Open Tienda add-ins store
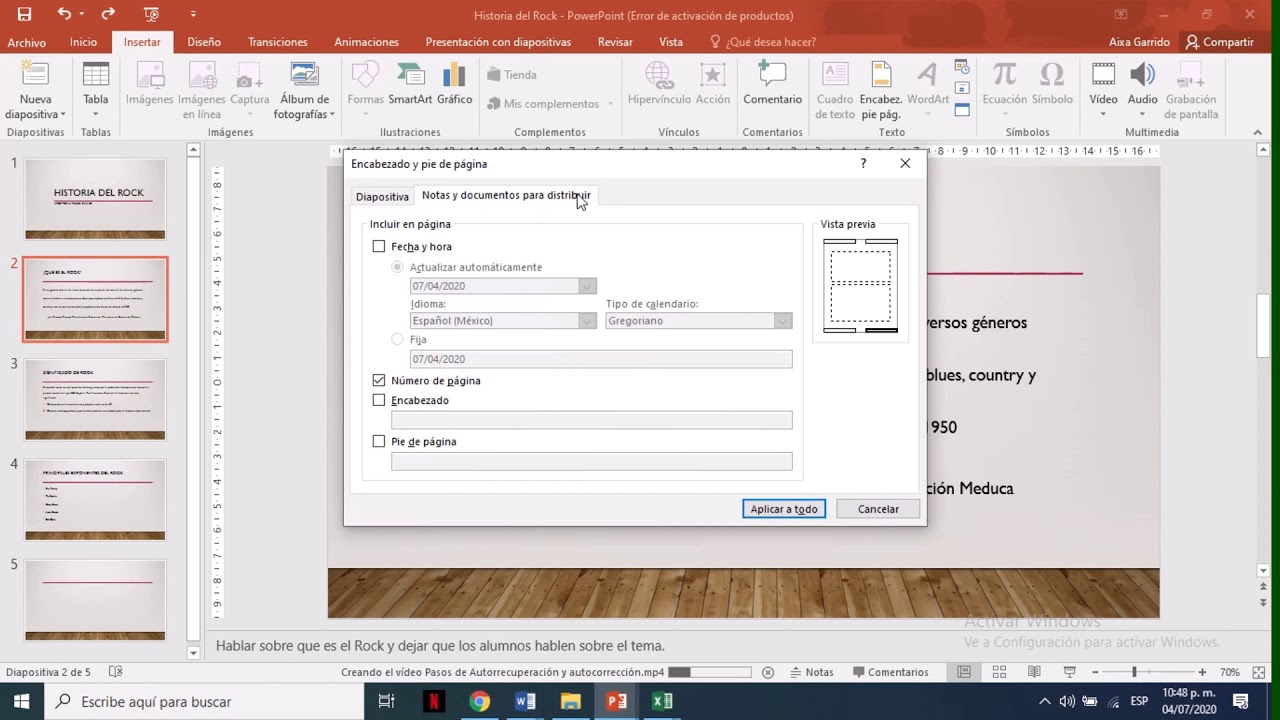This screenshot has height=720, width=1280. [511, 74]
